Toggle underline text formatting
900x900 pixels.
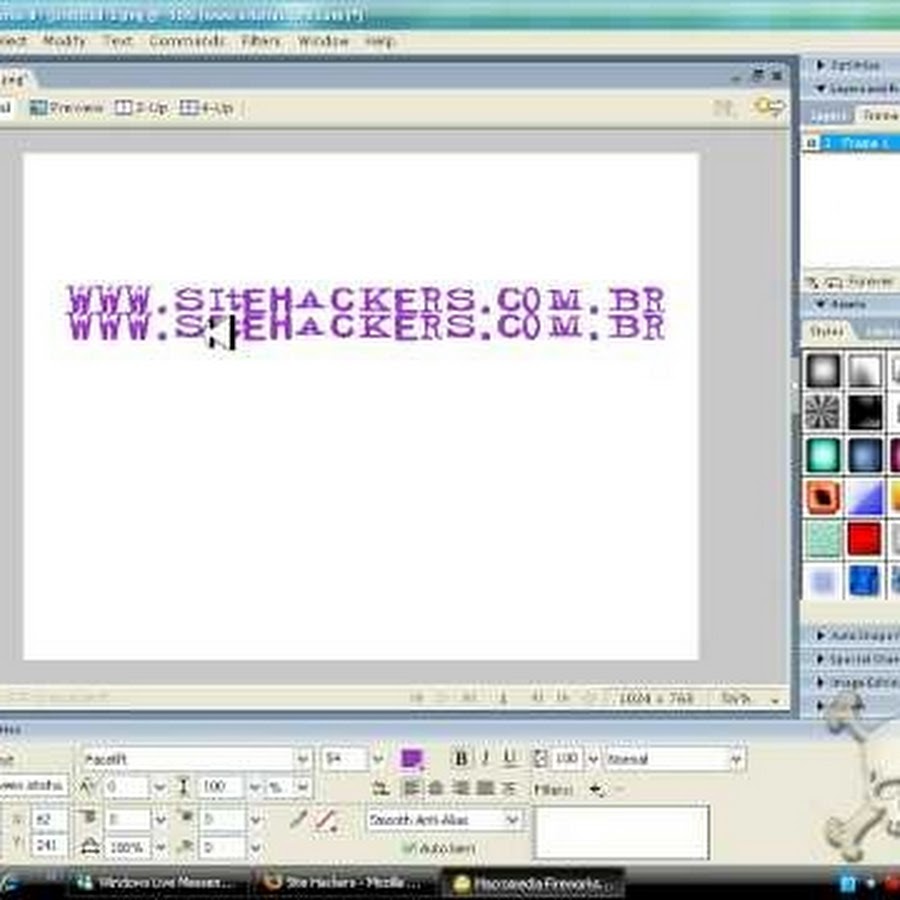[510, 758]
